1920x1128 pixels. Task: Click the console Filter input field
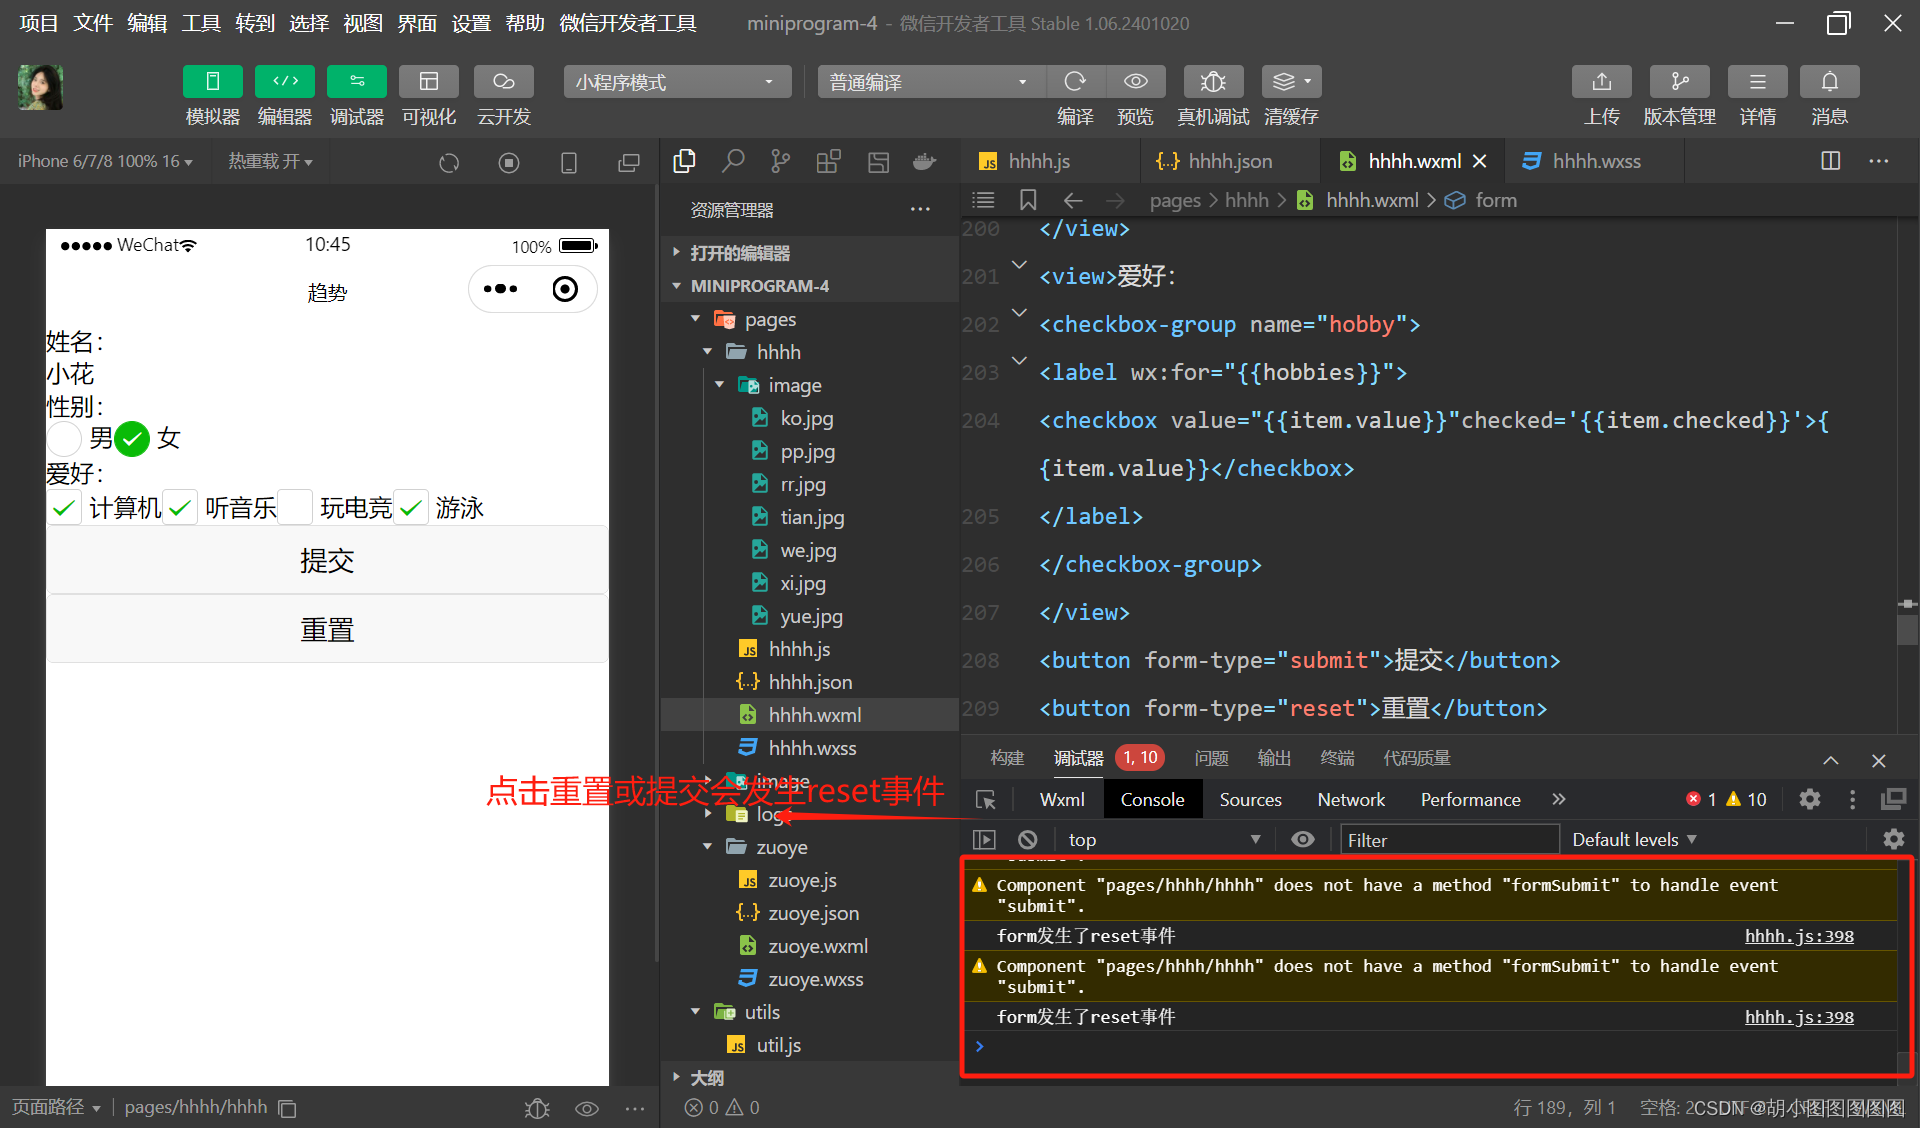tap(1447, 840)
